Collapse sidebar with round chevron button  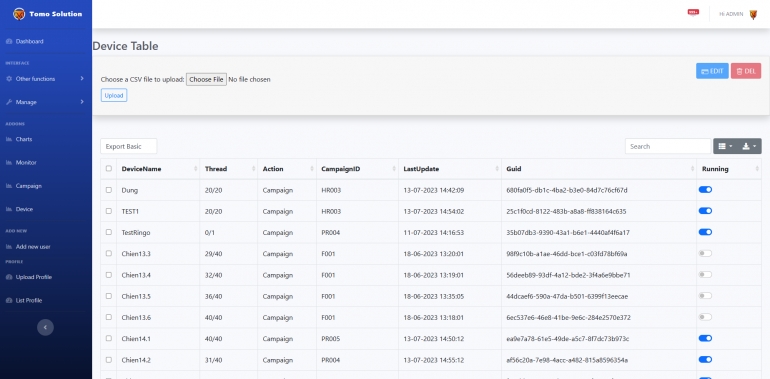tap(45, 327)
